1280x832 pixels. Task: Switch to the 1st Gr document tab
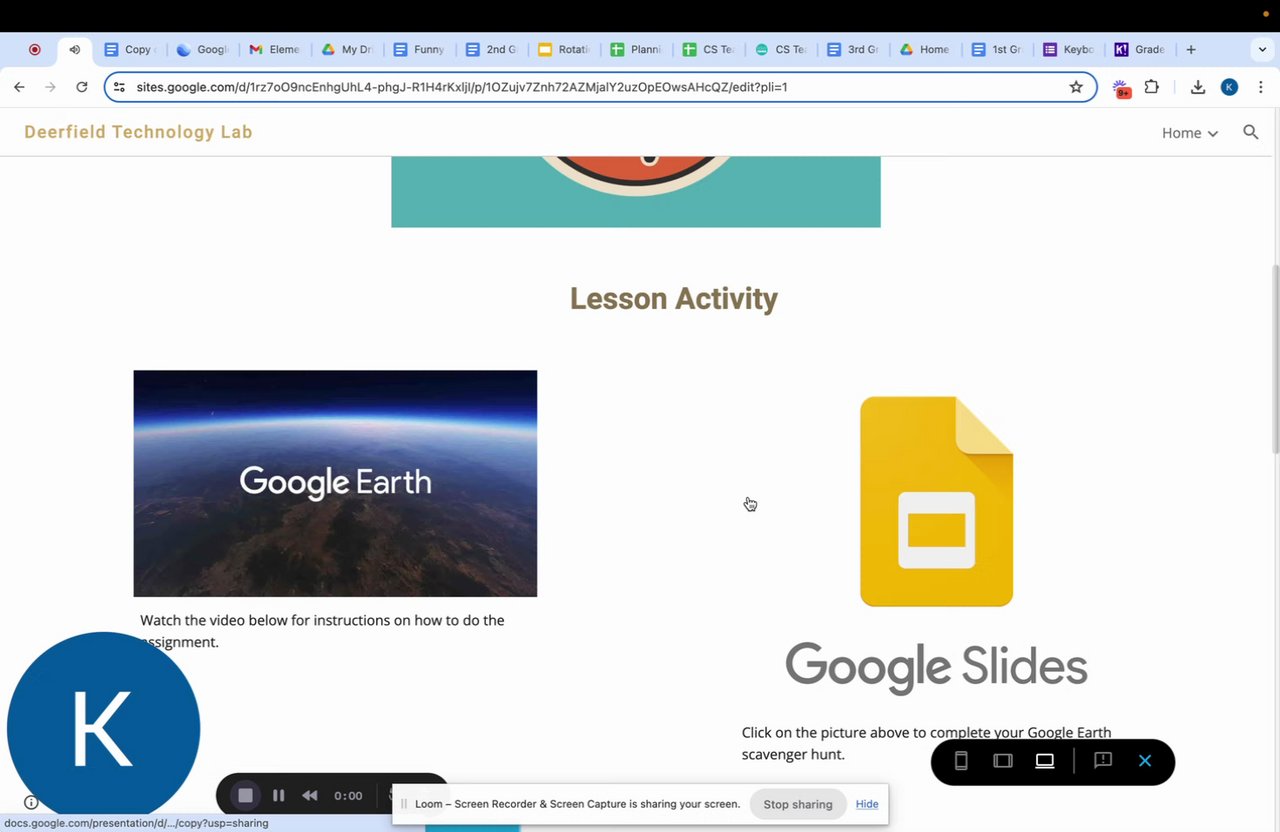(997, 49)
